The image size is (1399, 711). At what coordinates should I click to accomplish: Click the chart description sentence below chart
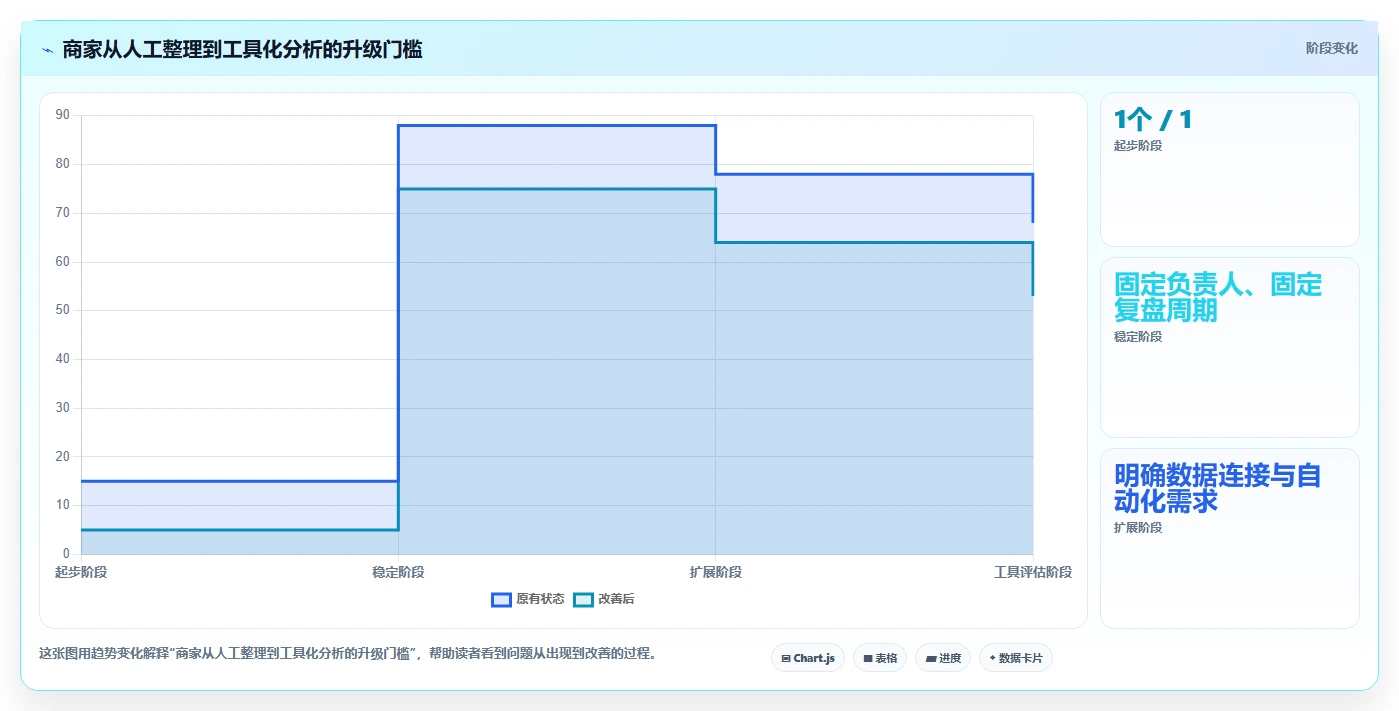pos(348,653)
